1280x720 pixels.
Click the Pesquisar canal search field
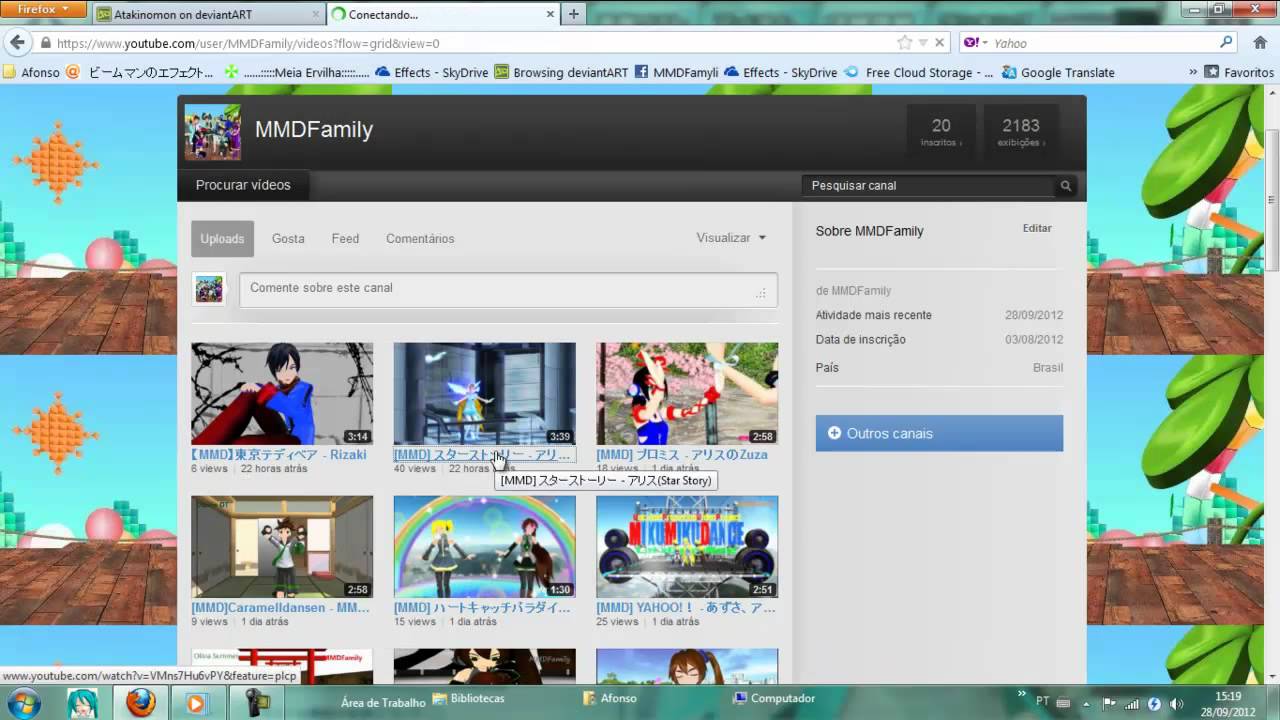coord(929,186)
